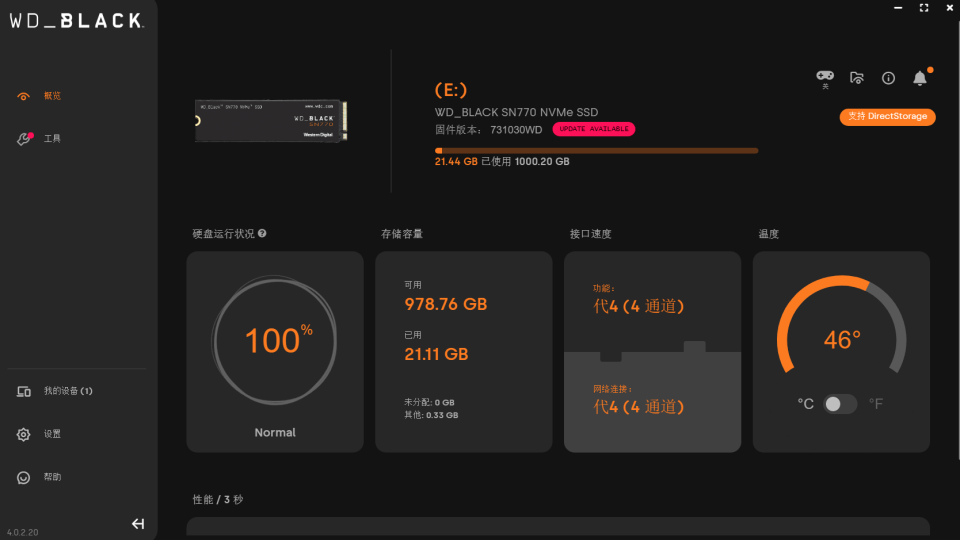Click firmware version 731030WD

[x=516, y=130]
